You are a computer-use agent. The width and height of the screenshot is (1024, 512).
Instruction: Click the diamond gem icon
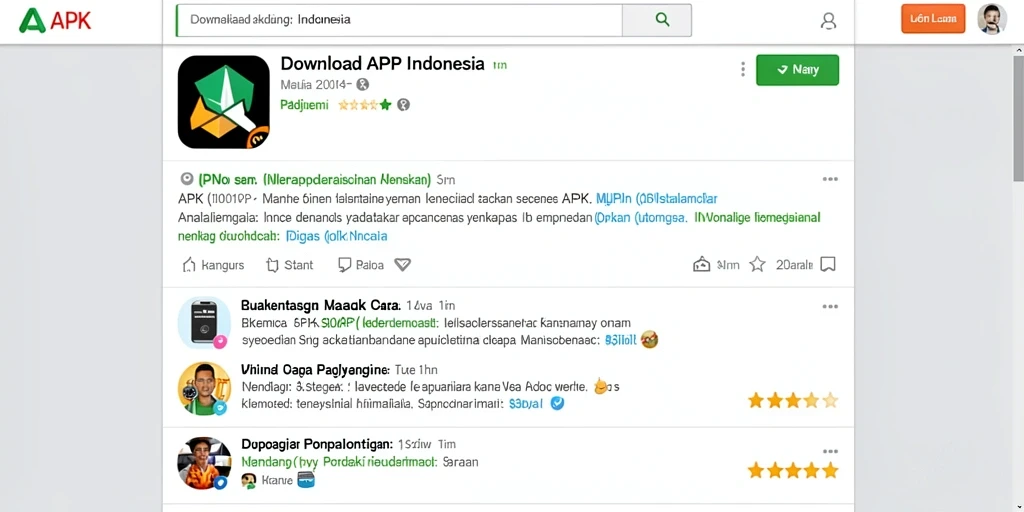pyautogui.click(x=402, y=264)
